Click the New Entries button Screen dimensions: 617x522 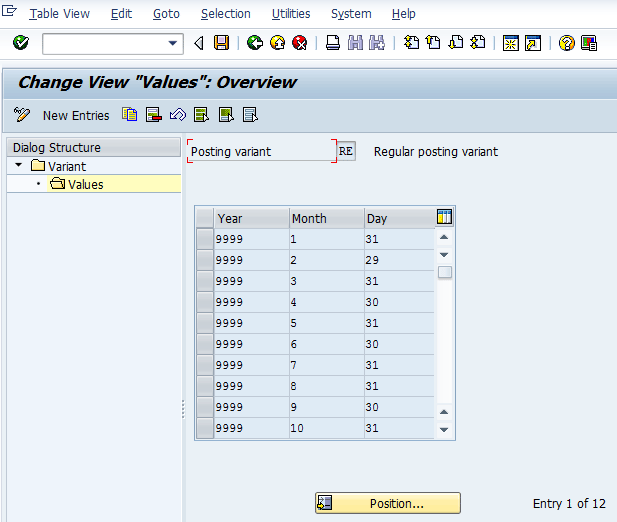coord(75,116)
